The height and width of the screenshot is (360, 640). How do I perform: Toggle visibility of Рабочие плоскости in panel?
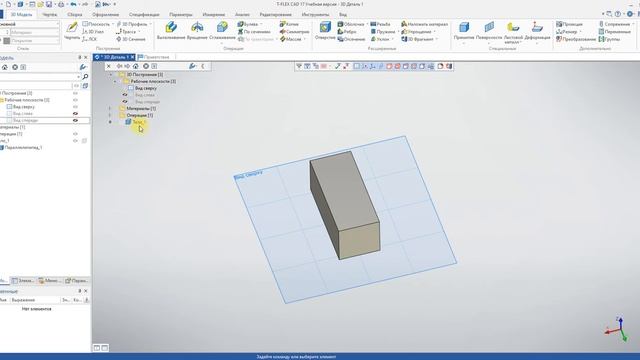point(75,100)
